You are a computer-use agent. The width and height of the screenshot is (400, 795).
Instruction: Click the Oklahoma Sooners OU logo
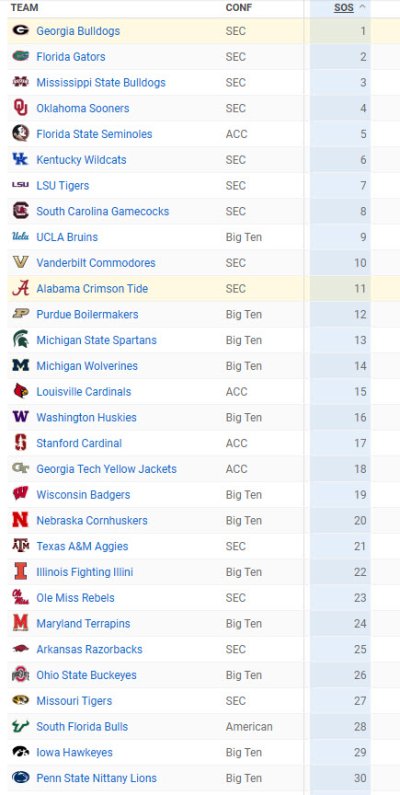(21, 108)
